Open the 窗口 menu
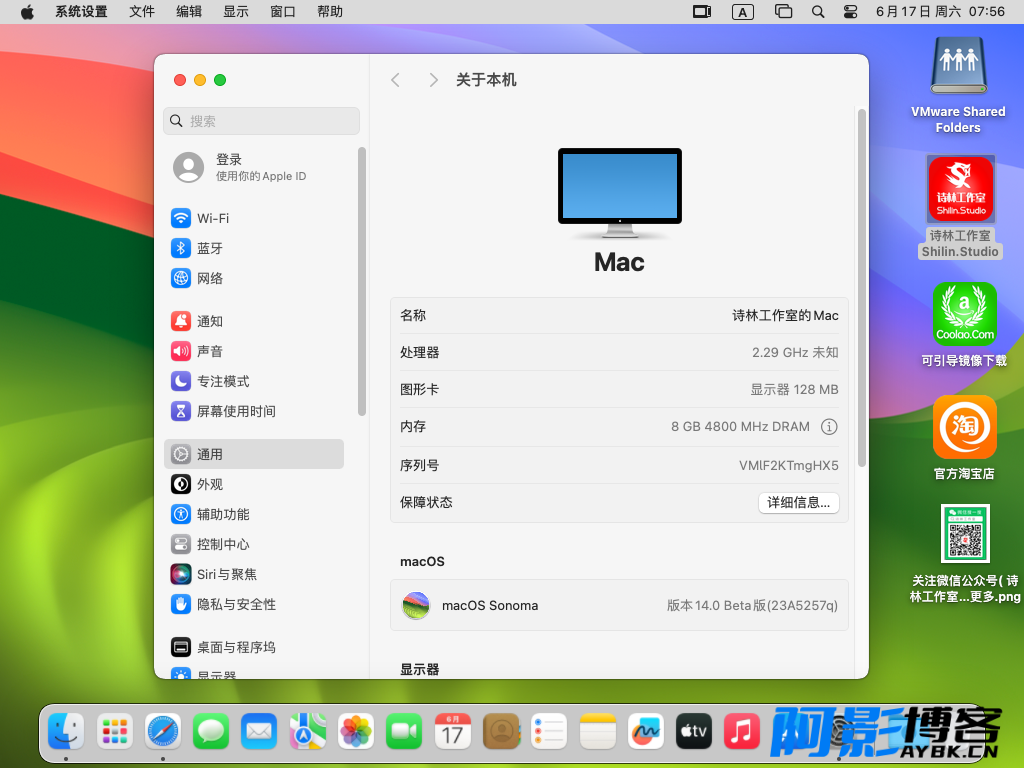 283,12
